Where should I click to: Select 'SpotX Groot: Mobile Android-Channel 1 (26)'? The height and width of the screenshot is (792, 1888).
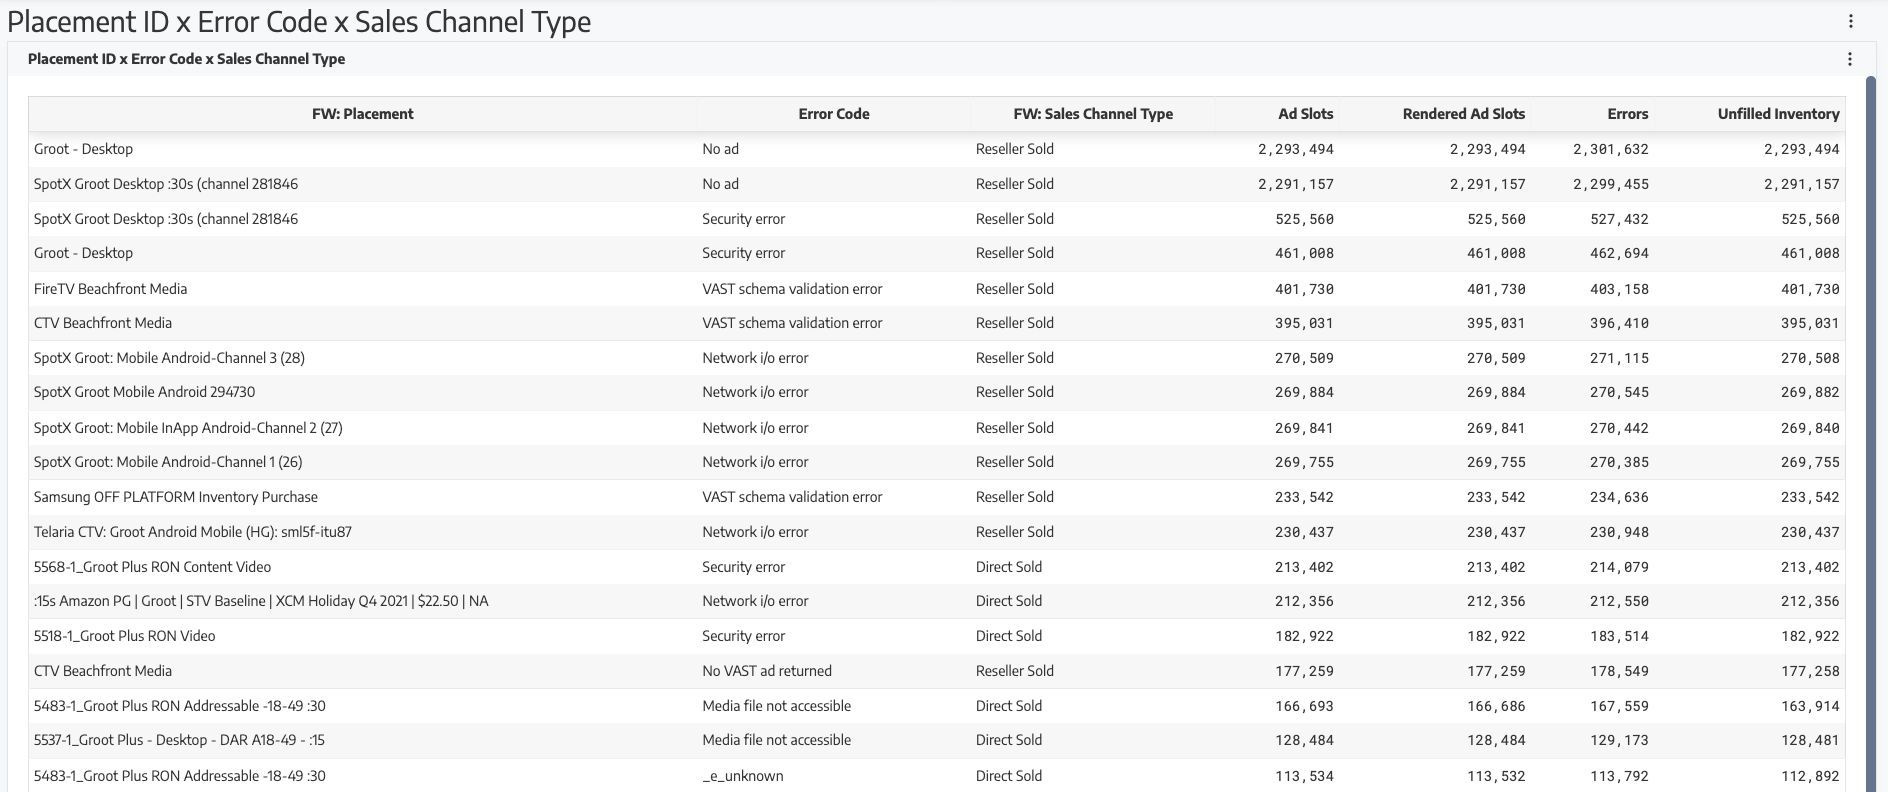pyautogui.click(x=168, y=462)
